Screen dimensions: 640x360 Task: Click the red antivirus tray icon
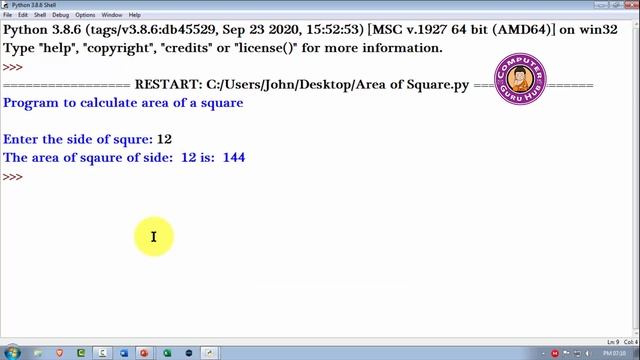(555, 353)
